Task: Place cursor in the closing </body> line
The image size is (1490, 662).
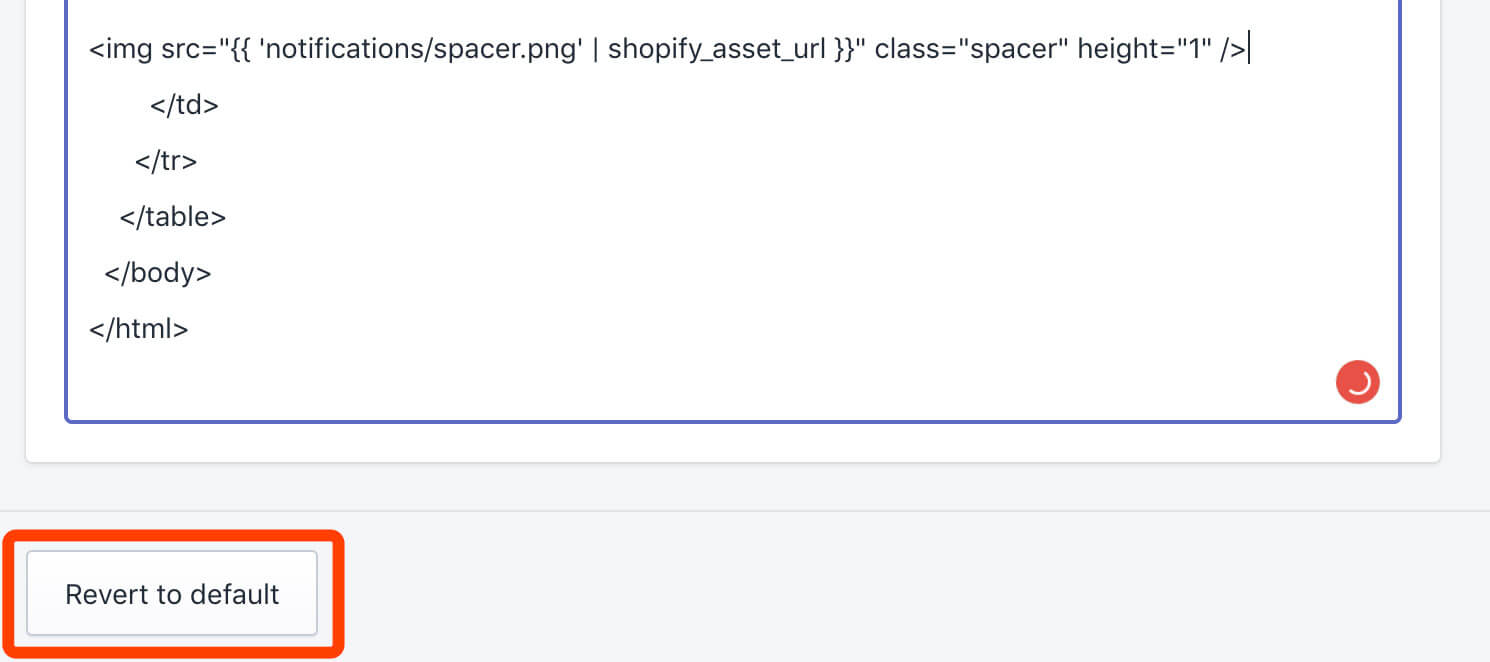Action: [158, 272]
